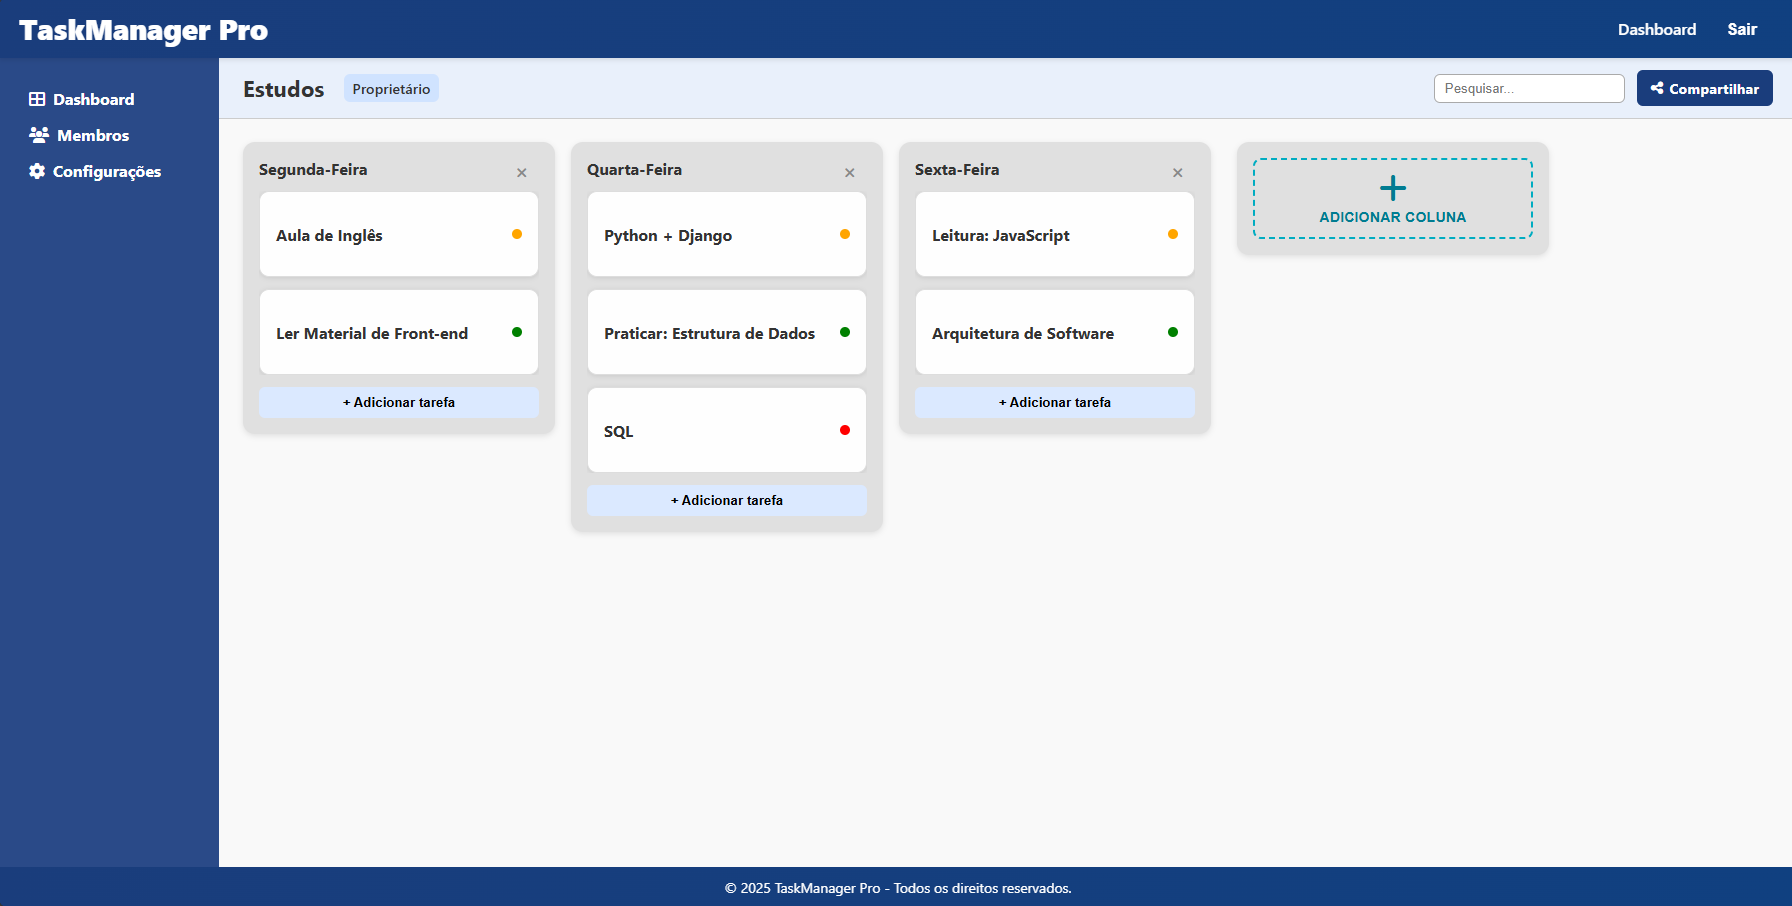Open the Python + Django task card
This screenshot has width=1792, height=906.
tap(727, 234)
